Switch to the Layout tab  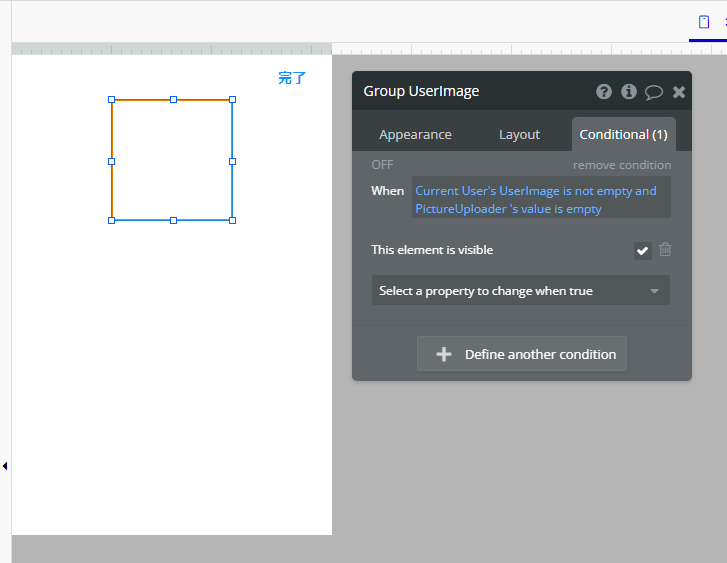click(x=519, y=134)
